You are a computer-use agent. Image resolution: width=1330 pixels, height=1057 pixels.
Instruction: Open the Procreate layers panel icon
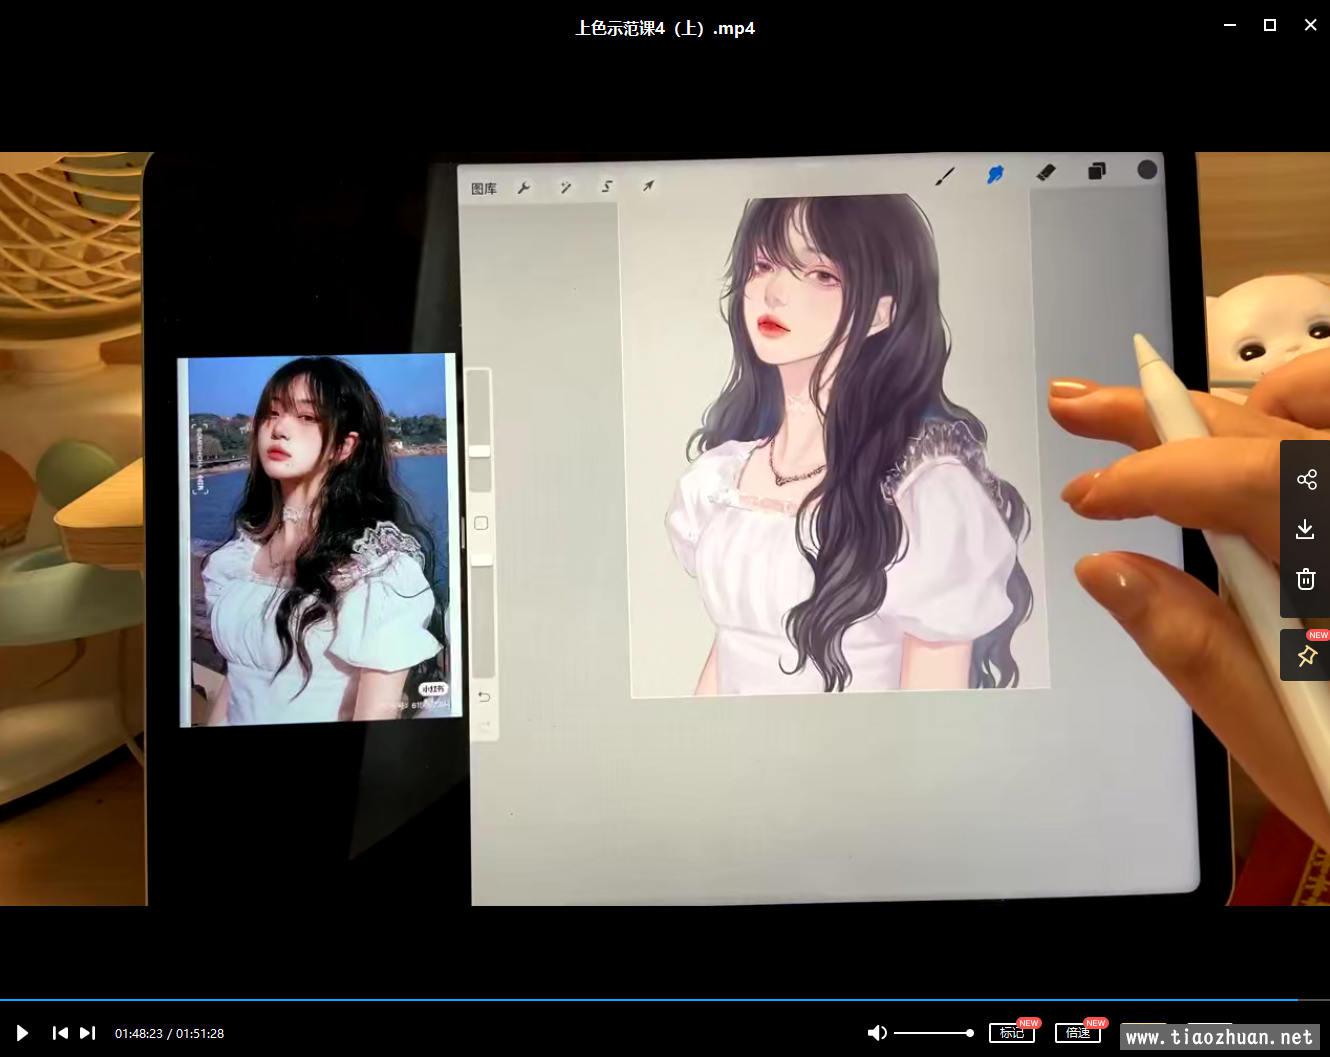click(1097, 171)
